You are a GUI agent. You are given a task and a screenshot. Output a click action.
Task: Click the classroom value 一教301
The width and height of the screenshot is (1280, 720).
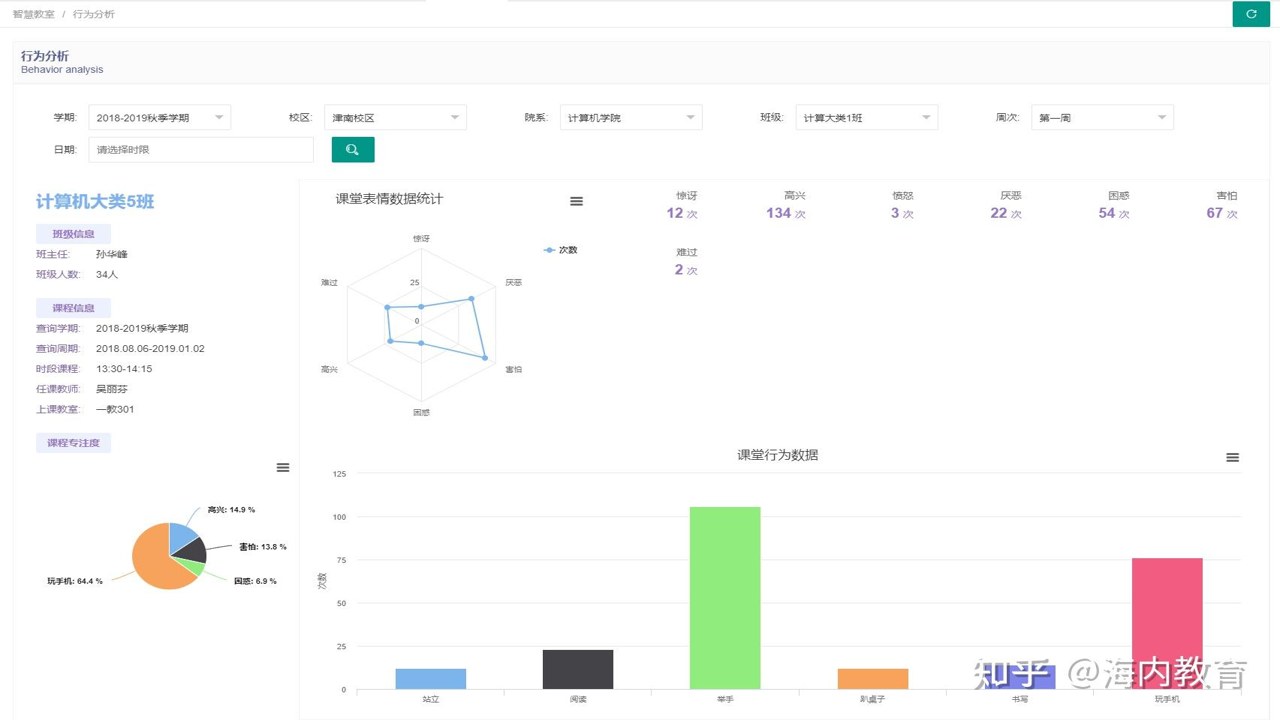click(115, 409)
